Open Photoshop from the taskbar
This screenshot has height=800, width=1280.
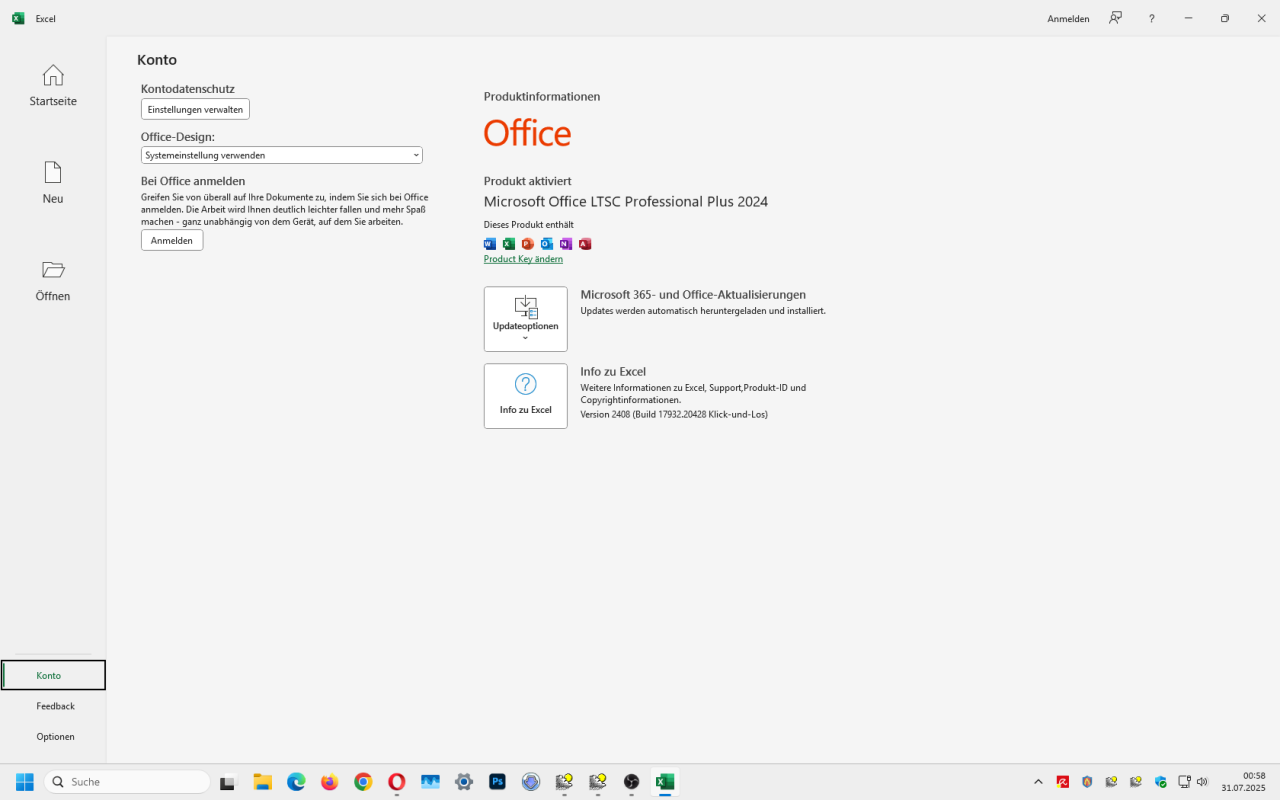(x=497, y=782)
